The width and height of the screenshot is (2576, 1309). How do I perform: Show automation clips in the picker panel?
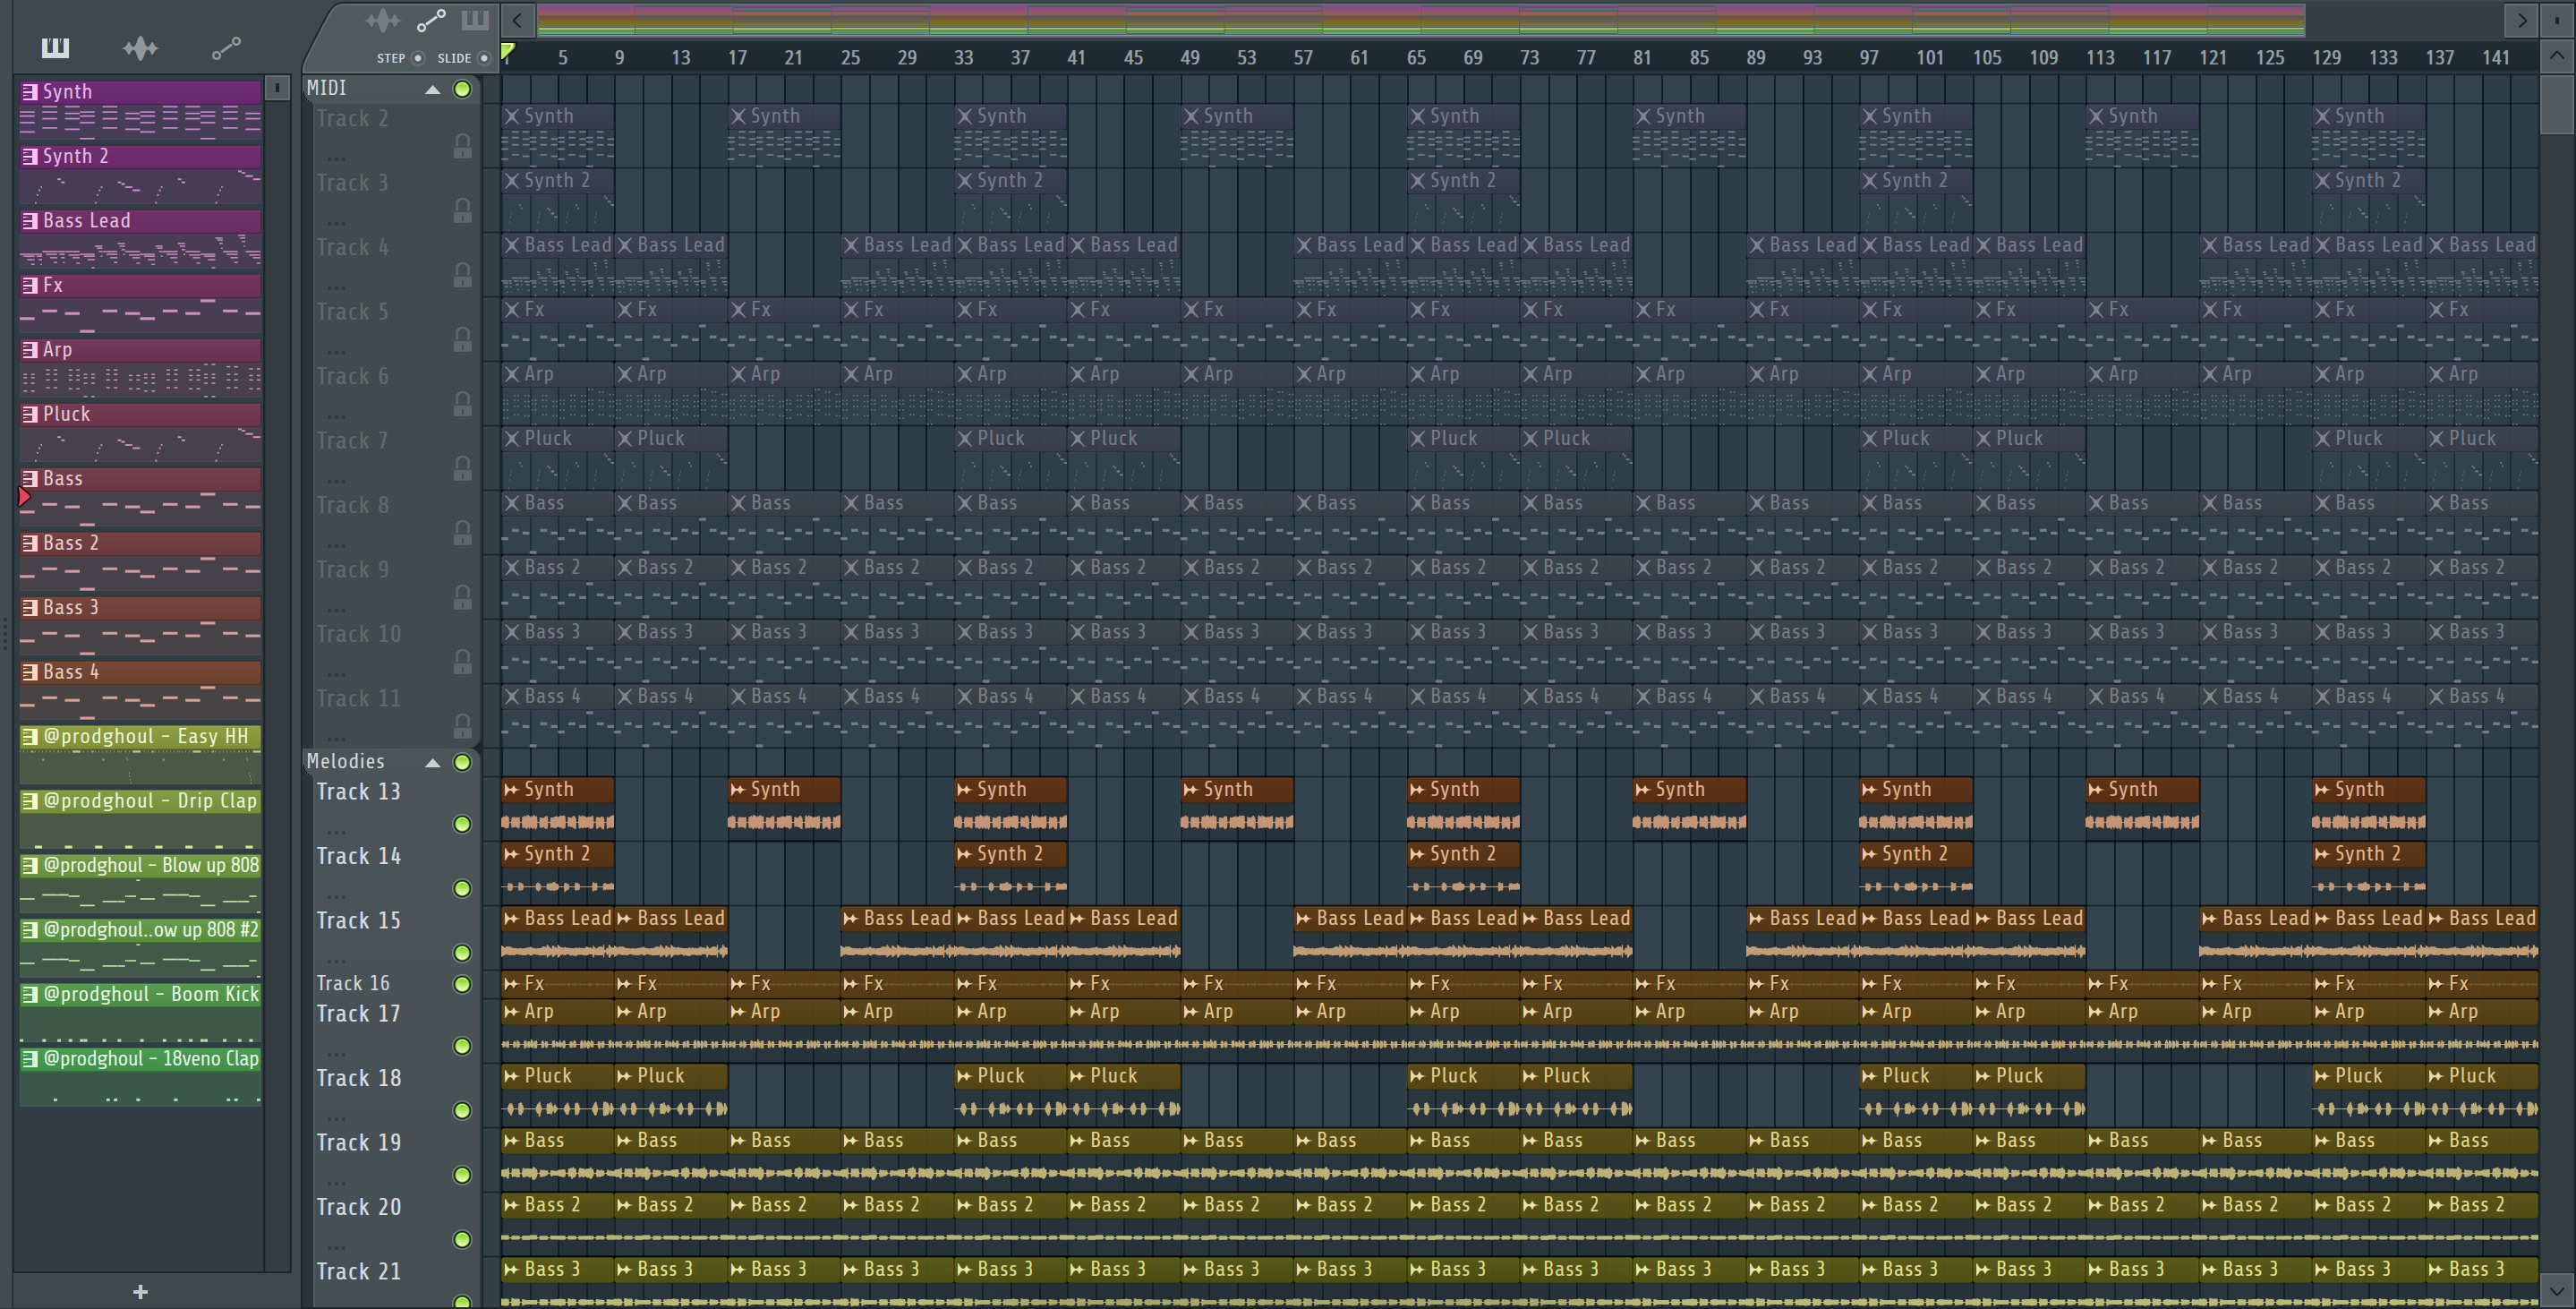(226, 47)
